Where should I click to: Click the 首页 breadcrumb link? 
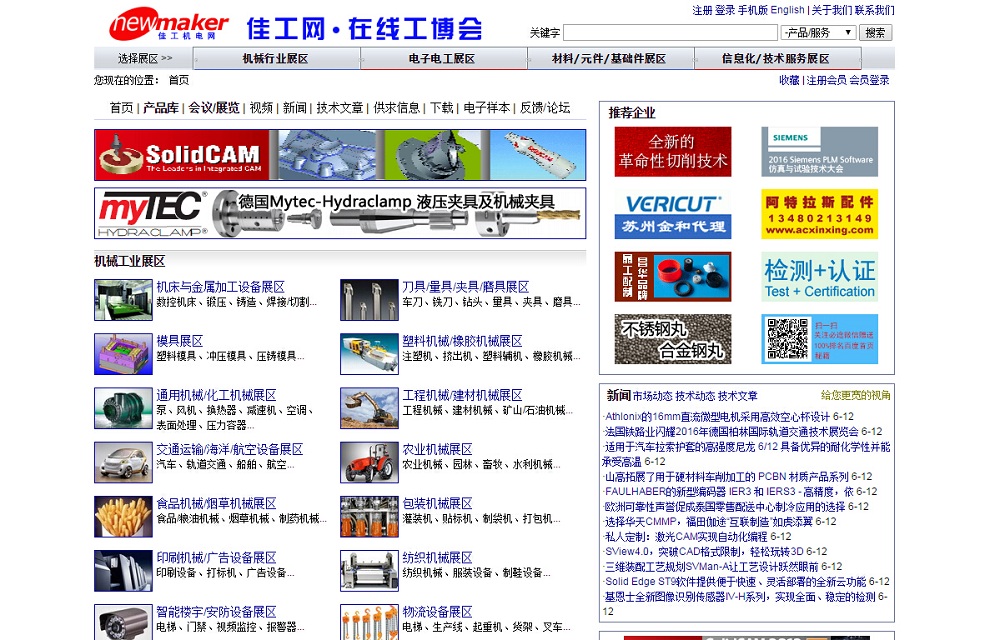coord(179,80)
